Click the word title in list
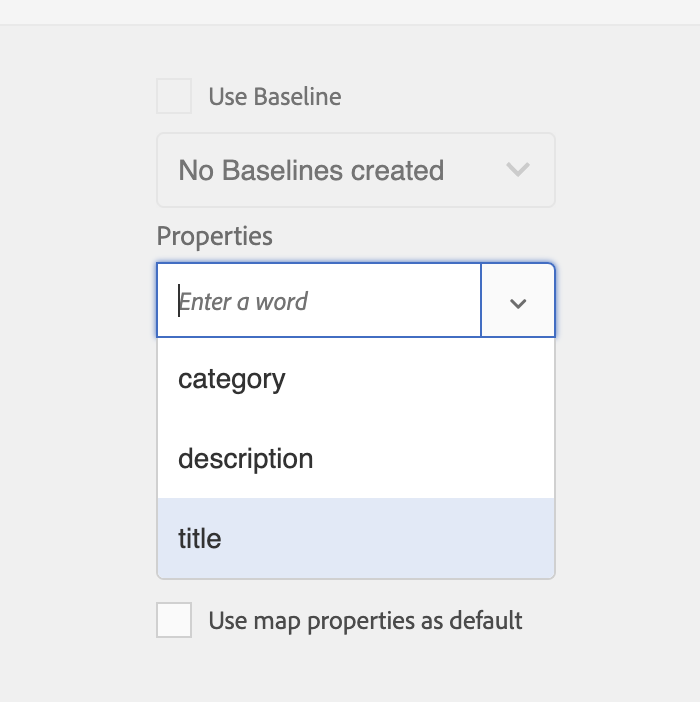This screenshot has width=700, height=702. click(x=200, y=538)
